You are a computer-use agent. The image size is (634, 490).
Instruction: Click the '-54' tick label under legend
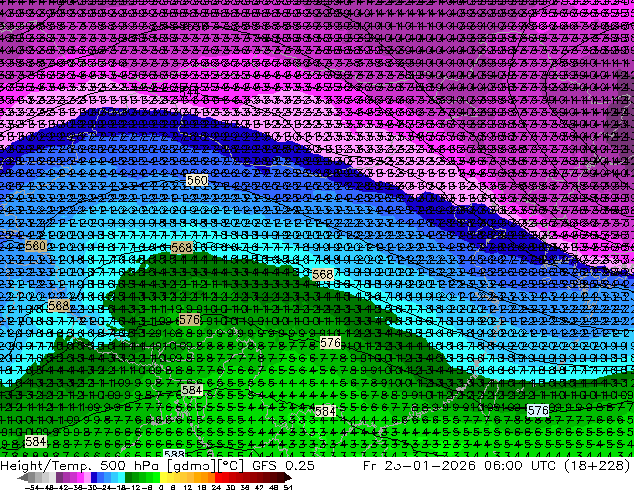(x=32, y=488)
